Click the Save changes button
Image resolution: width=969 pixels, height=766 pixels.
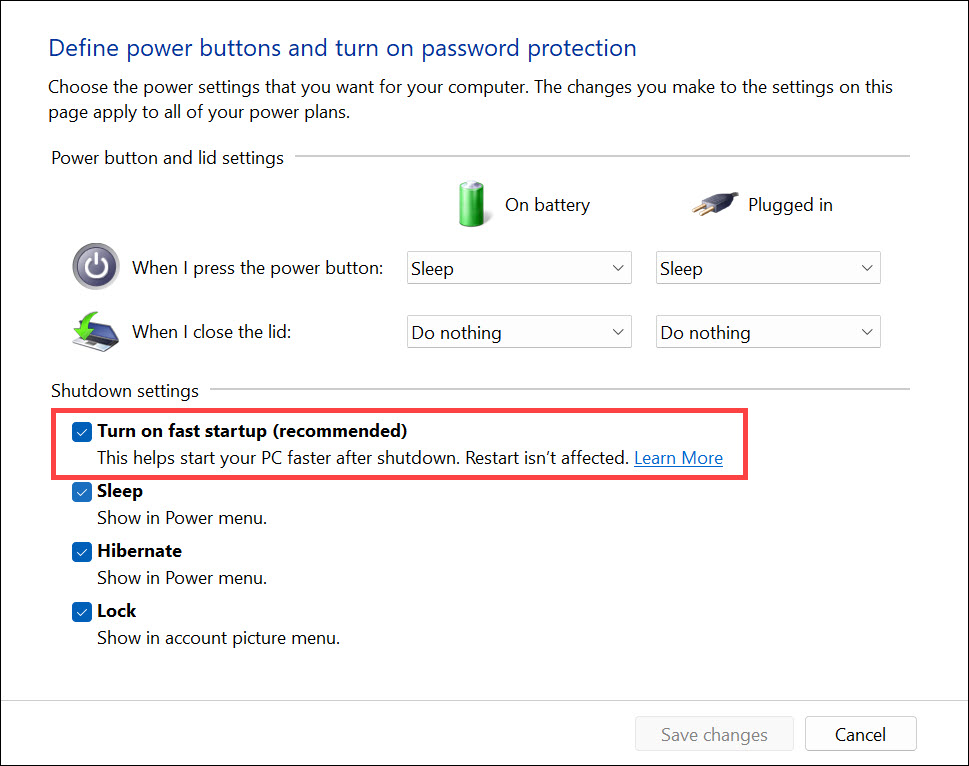pyautogui.click(x=714, y=735)
